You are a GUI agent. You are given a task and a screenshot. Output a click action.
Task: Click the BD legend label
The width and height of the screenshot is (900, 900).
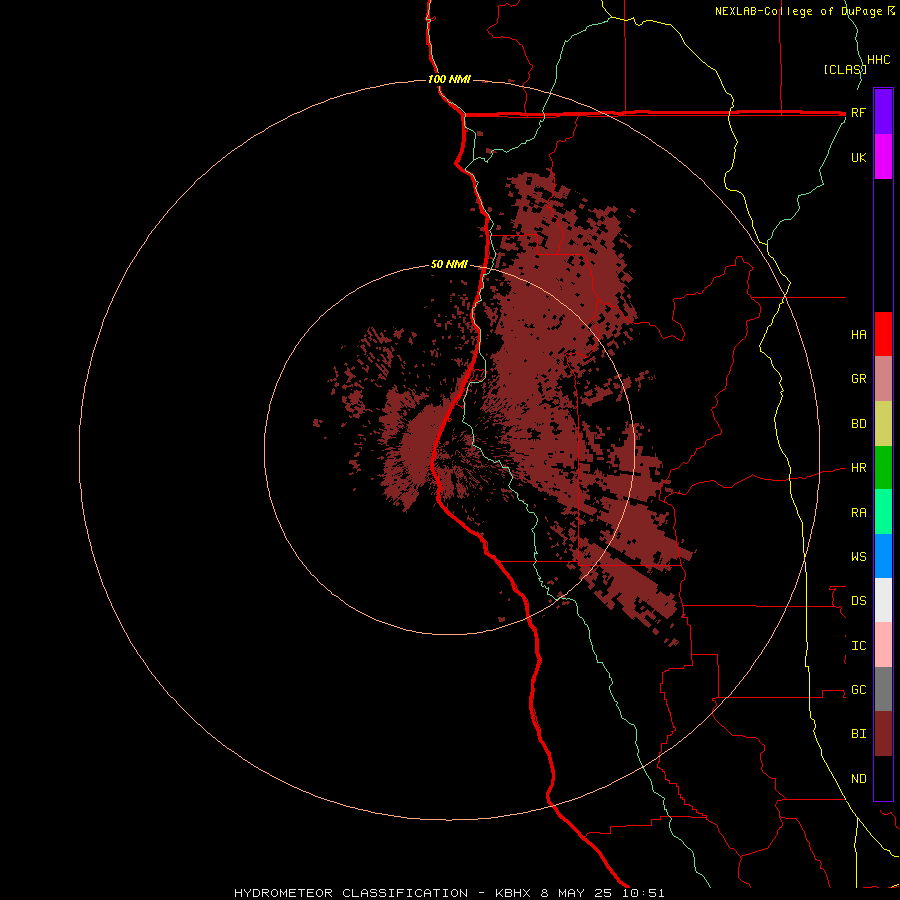tap(859, 424)
